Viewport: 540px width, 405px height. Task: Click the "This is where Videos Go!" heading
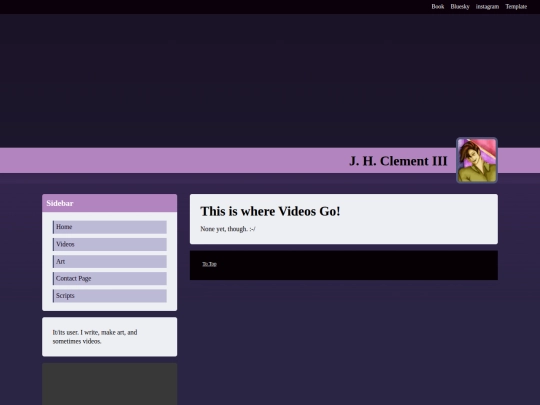coord(270,211)
